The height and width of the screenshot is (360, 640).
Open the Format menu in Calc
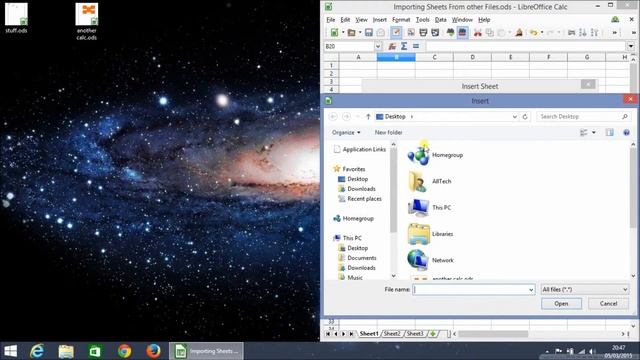pyautogui.click(x=401, y=20)
